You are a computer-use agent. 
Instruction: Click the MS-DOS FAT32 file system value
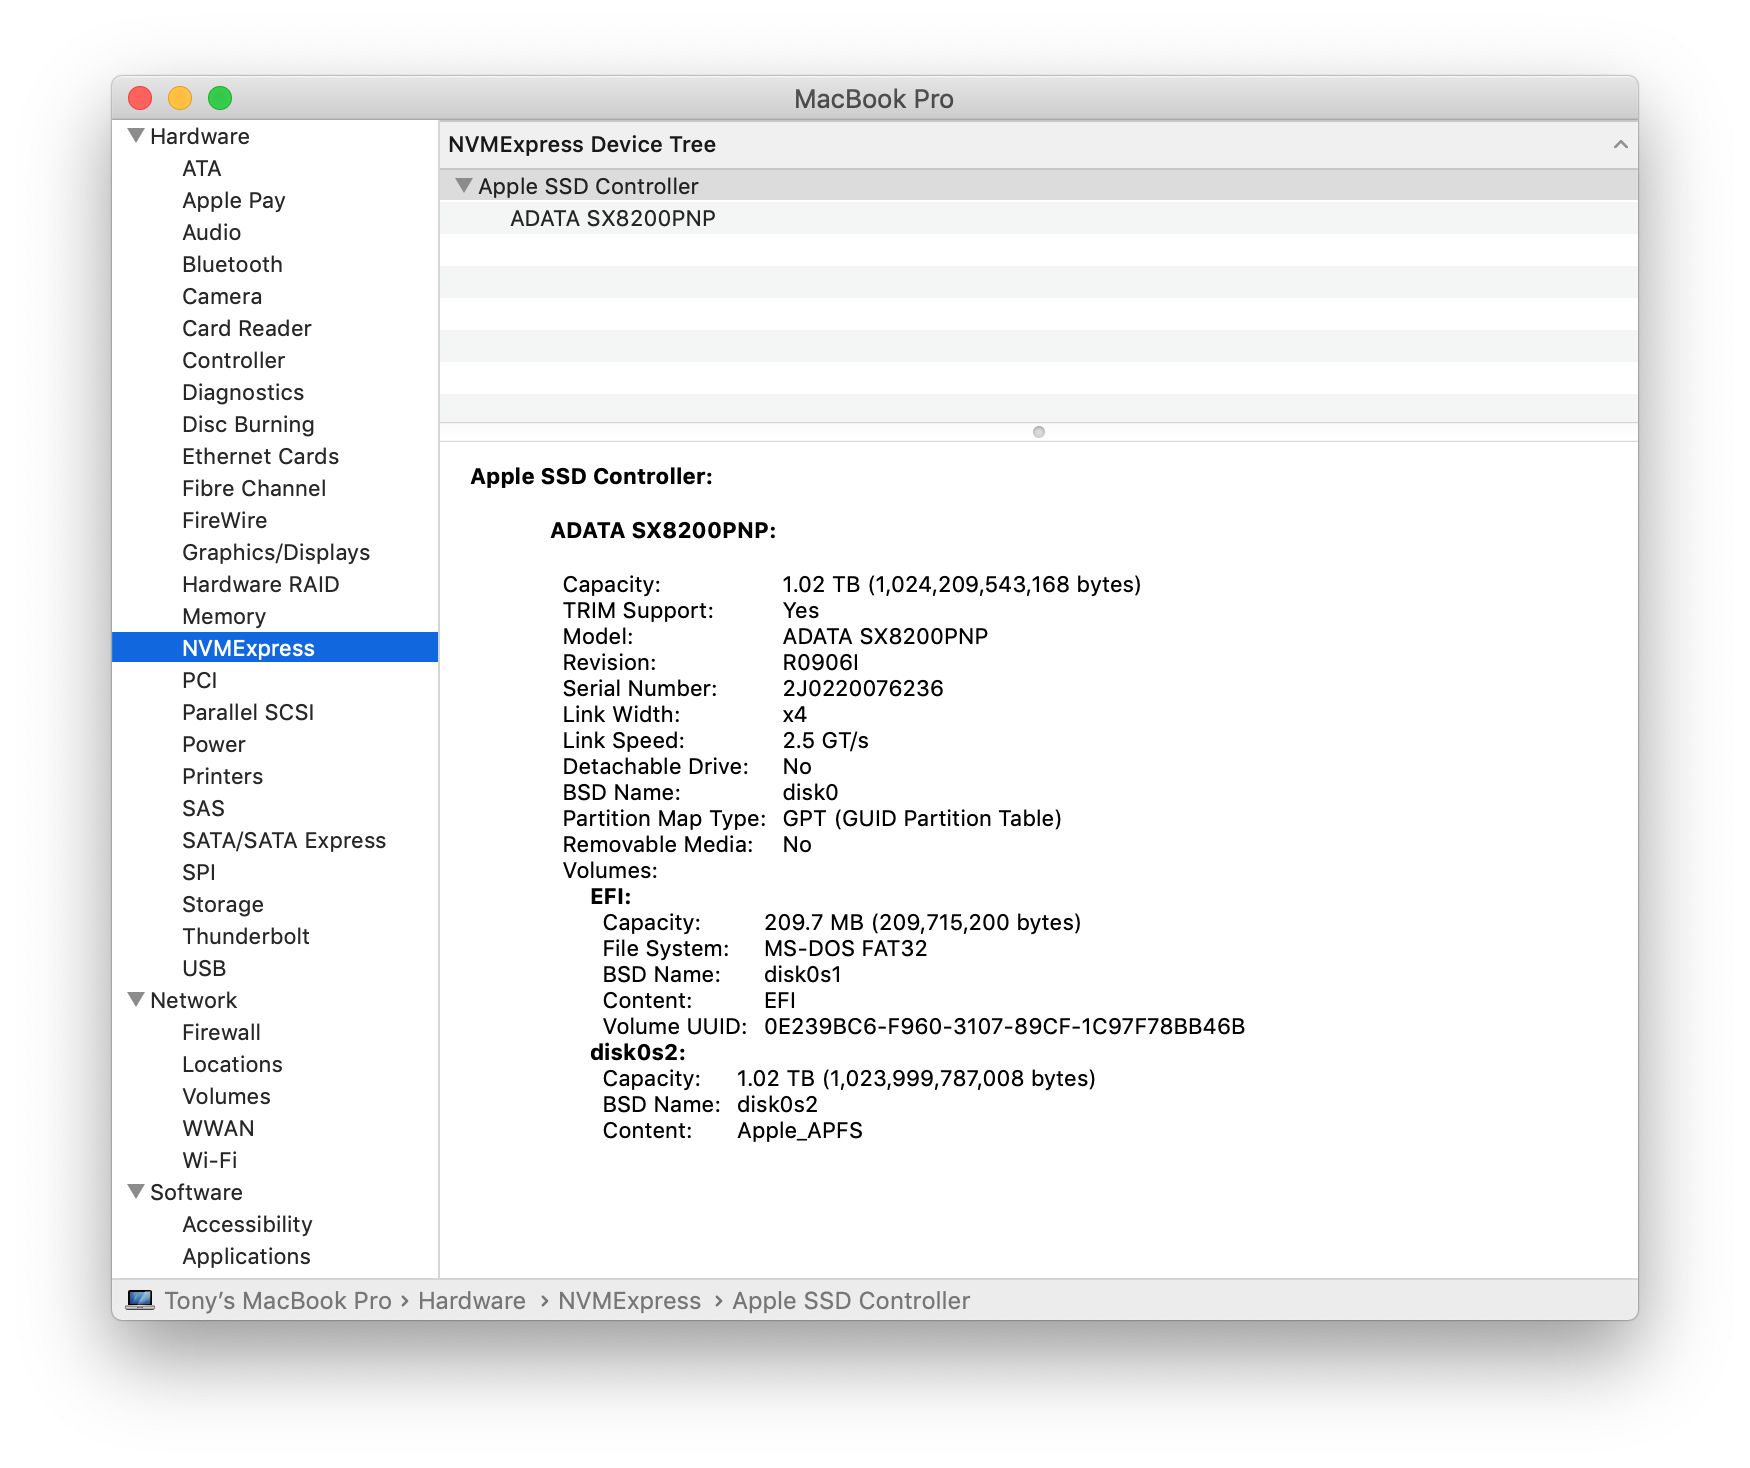tap(845, 948)
